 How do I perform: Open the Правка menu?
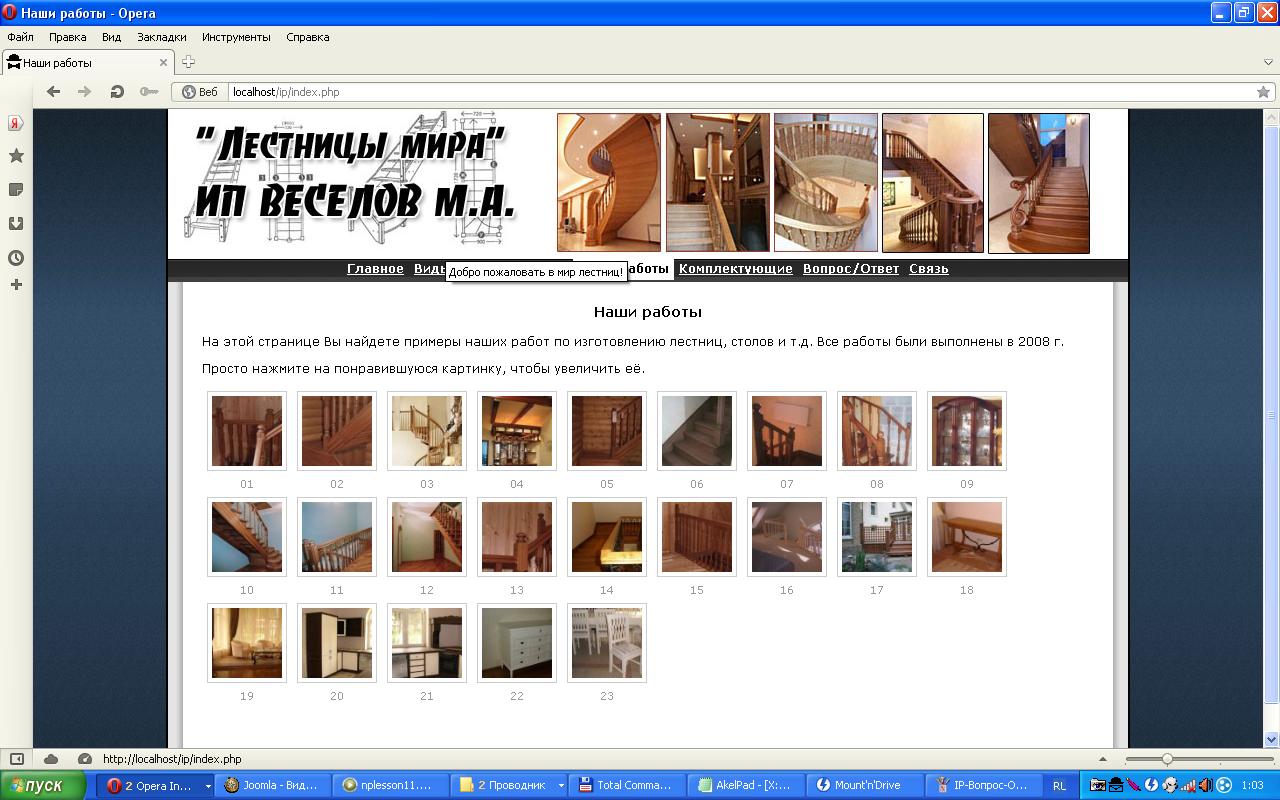tap(67, 37)
